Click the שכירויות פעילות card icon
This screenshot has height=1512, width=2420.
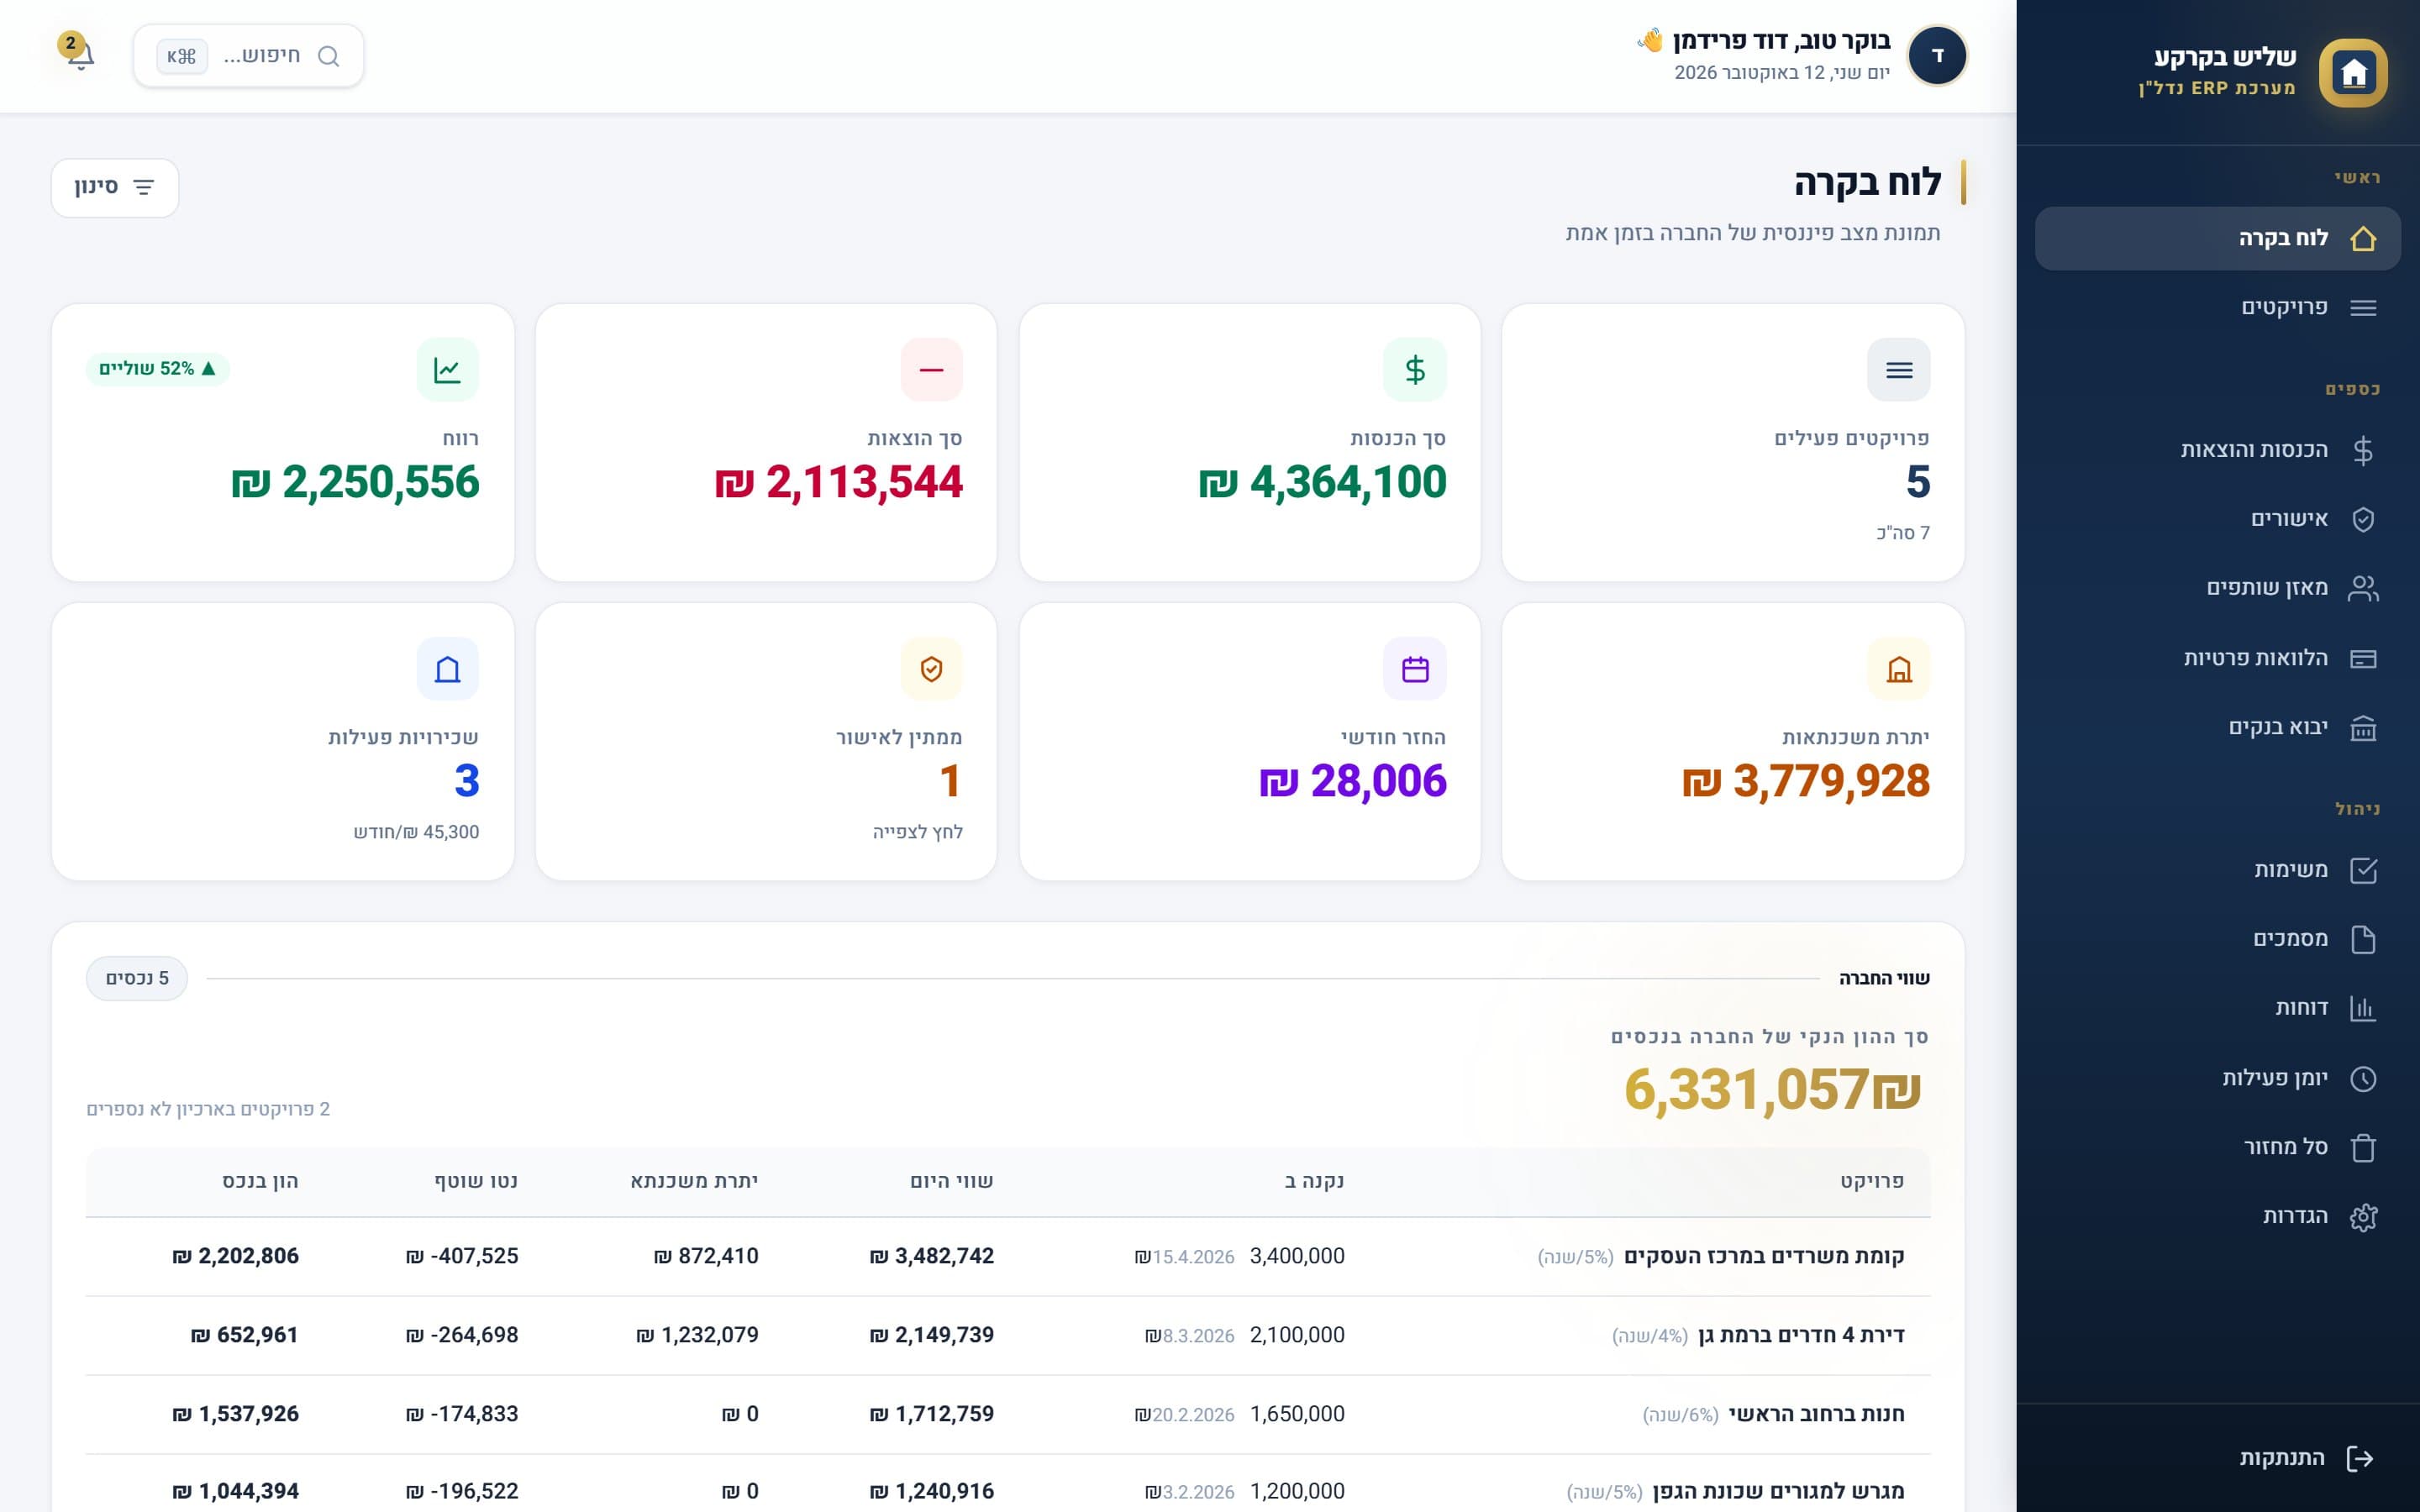(447, 669)
